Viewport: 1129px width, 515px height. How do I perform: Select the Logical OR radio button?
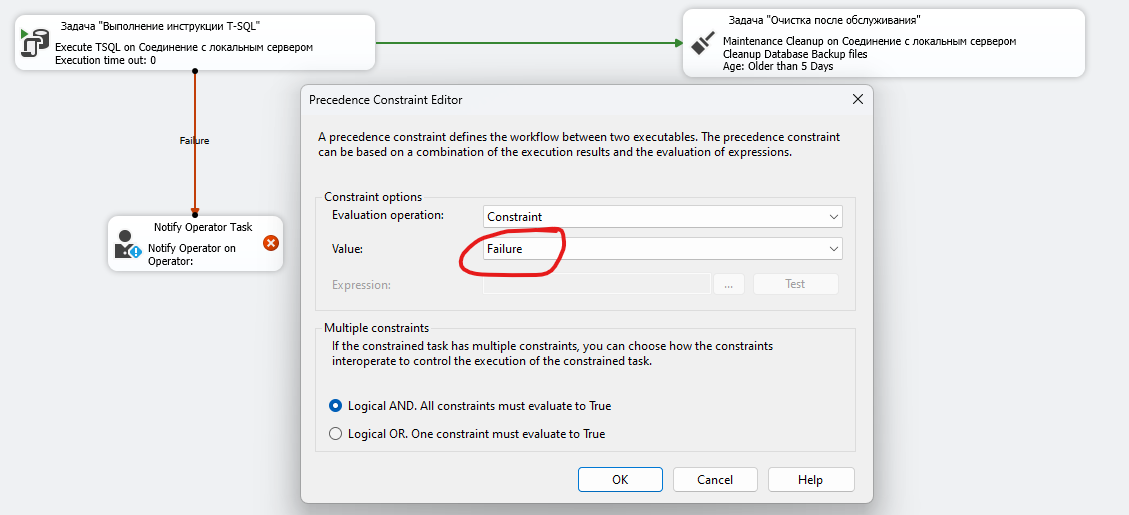[x=337, y=434]
